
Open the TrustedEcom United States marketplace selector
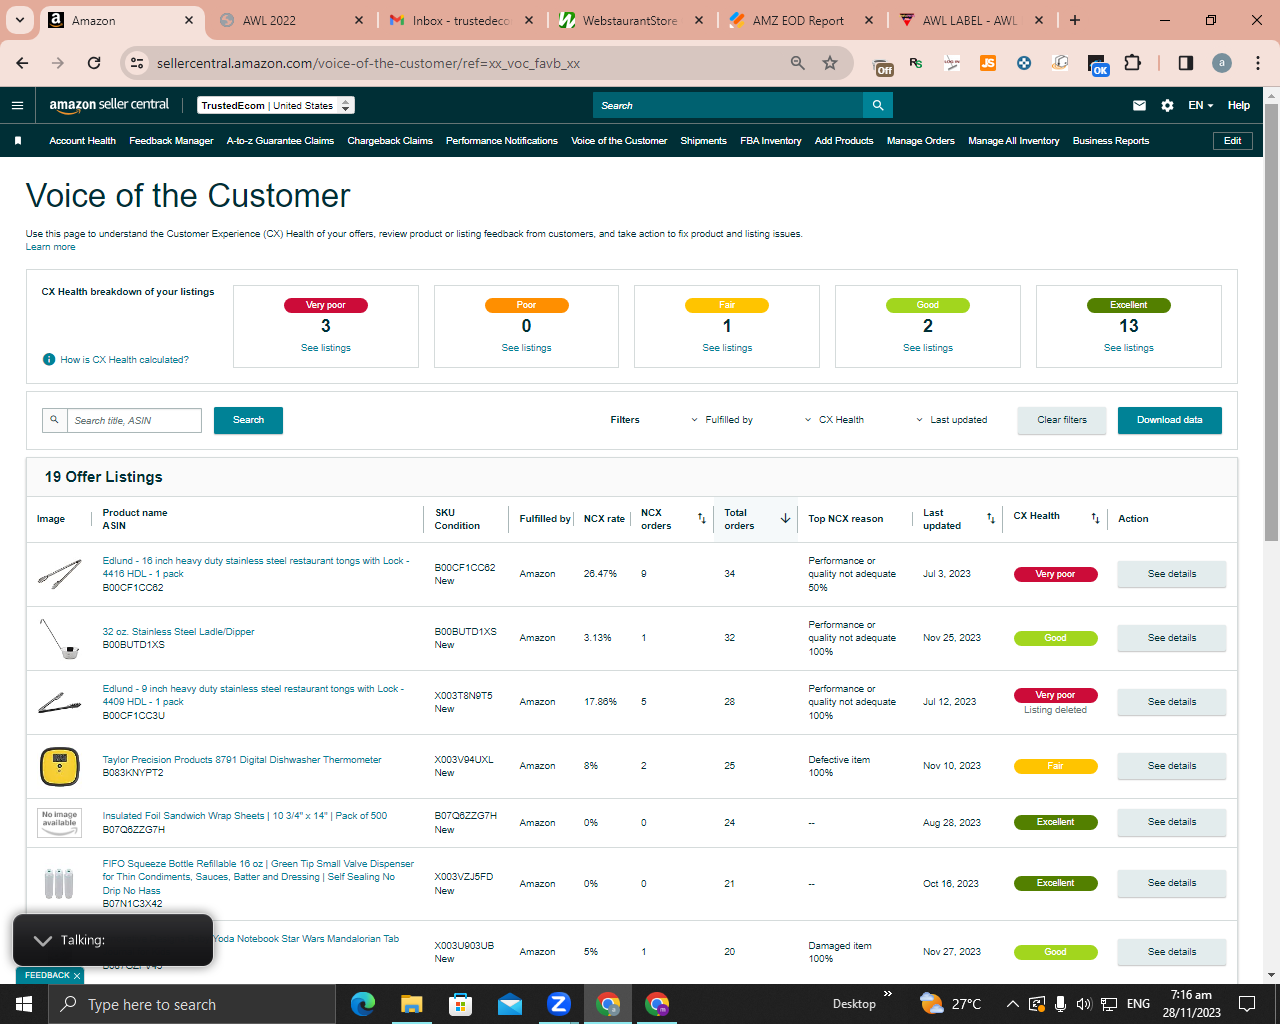(x=275, y=105)
